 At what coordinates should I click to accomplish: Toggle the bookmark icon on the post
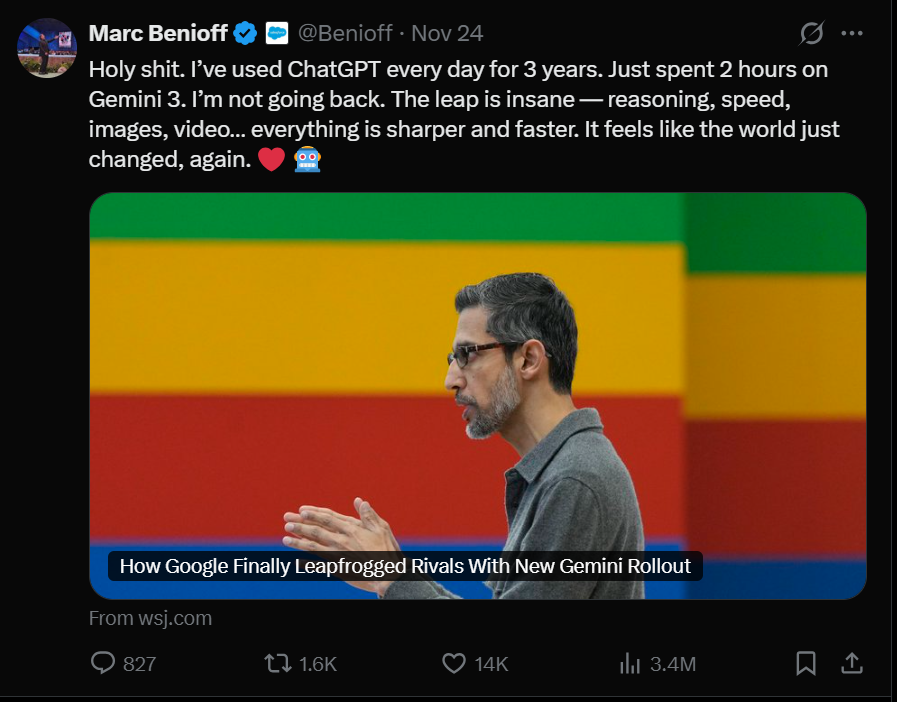pyautogui.click(x=806, y=663)
